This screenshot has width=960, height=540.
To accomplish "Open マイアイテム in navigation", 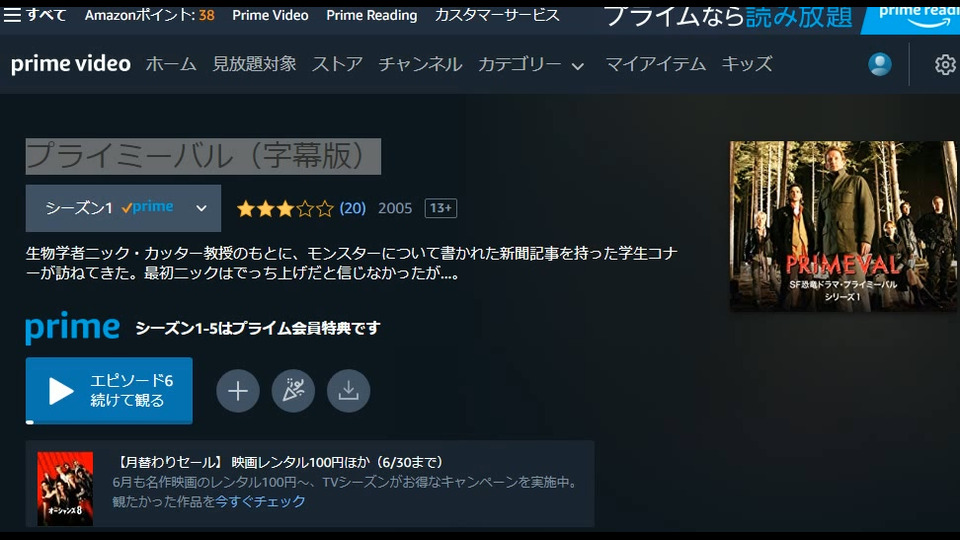I will point(655,64).
